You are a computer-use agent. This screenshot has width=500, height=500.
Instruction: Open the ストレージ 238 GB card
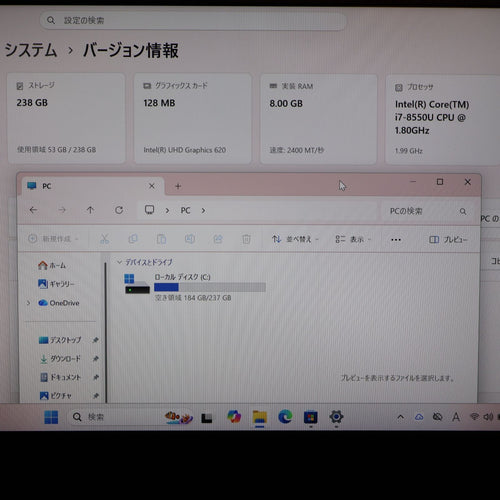[x=67, y=119]
